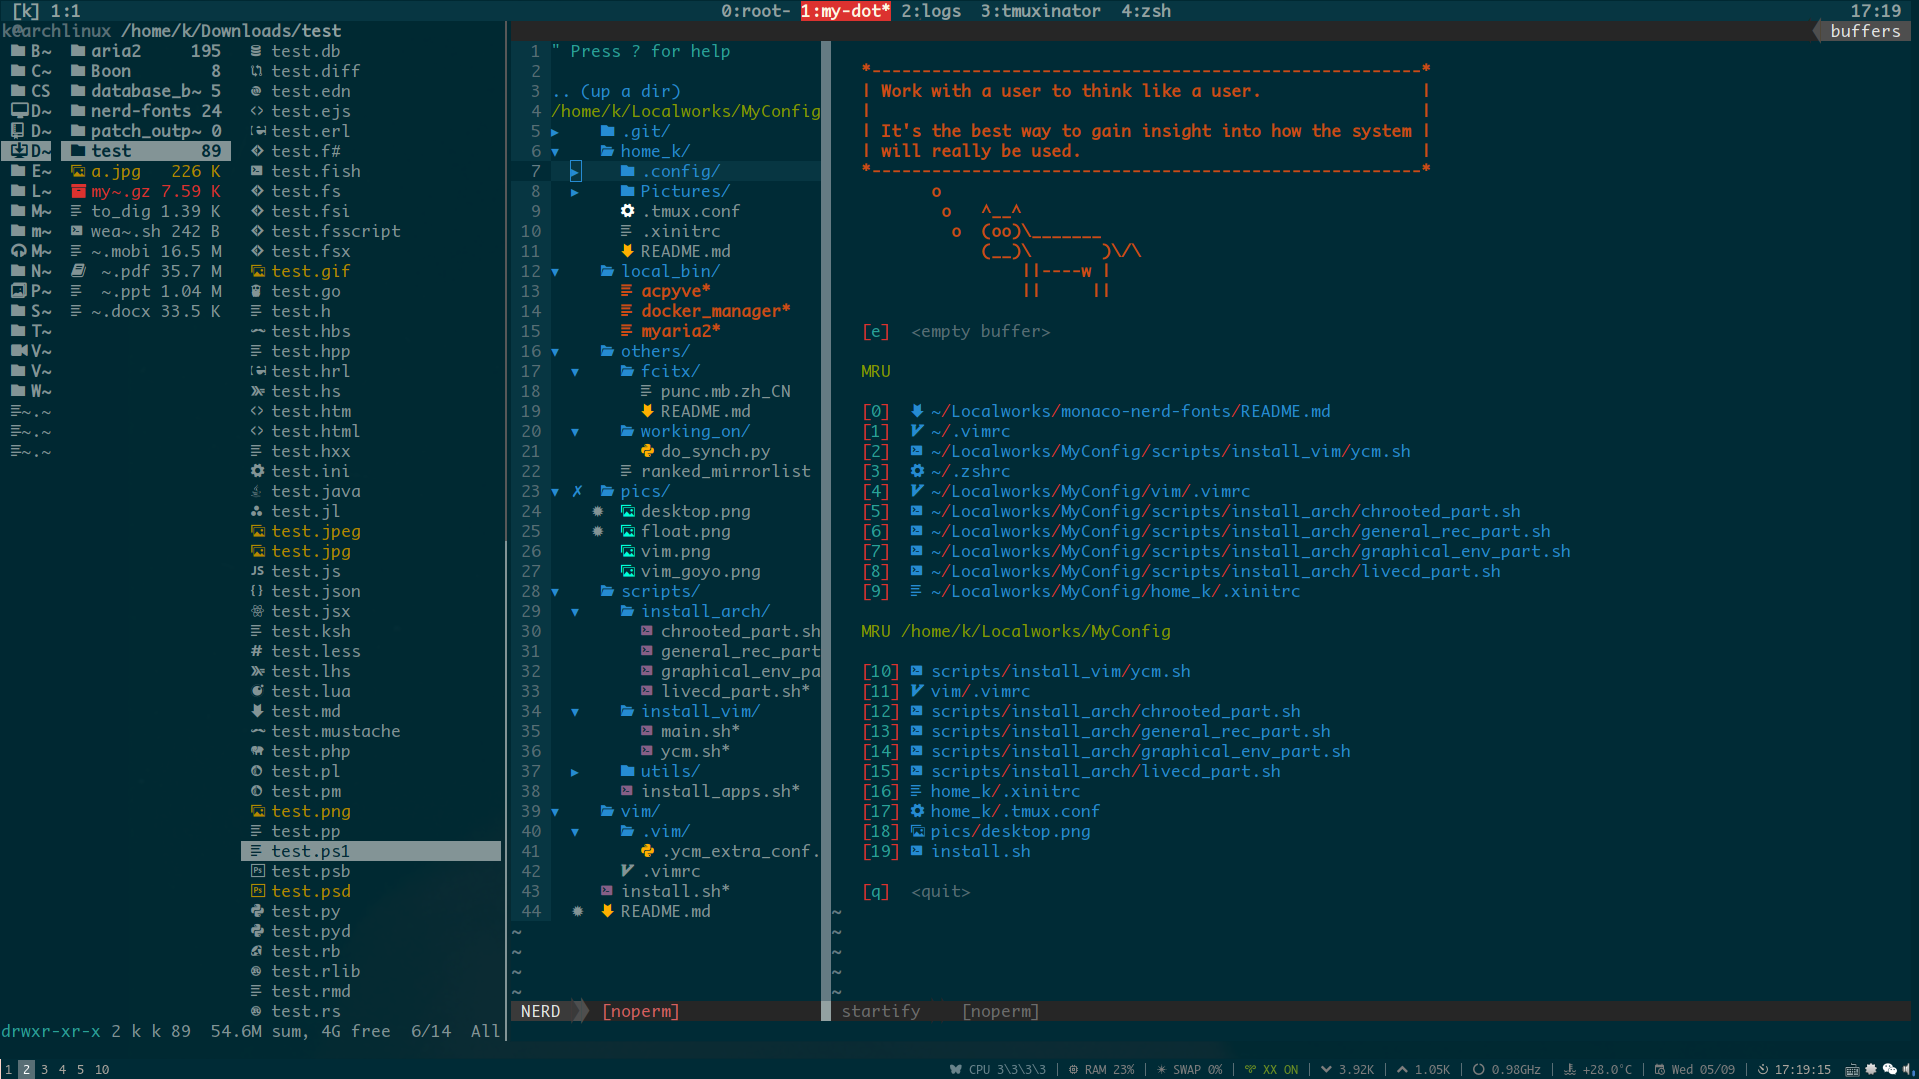This screenshot has width=1919, height=1079.
Task: Select the [q] quit entry in Startify
Action: [x=916, y=891]
